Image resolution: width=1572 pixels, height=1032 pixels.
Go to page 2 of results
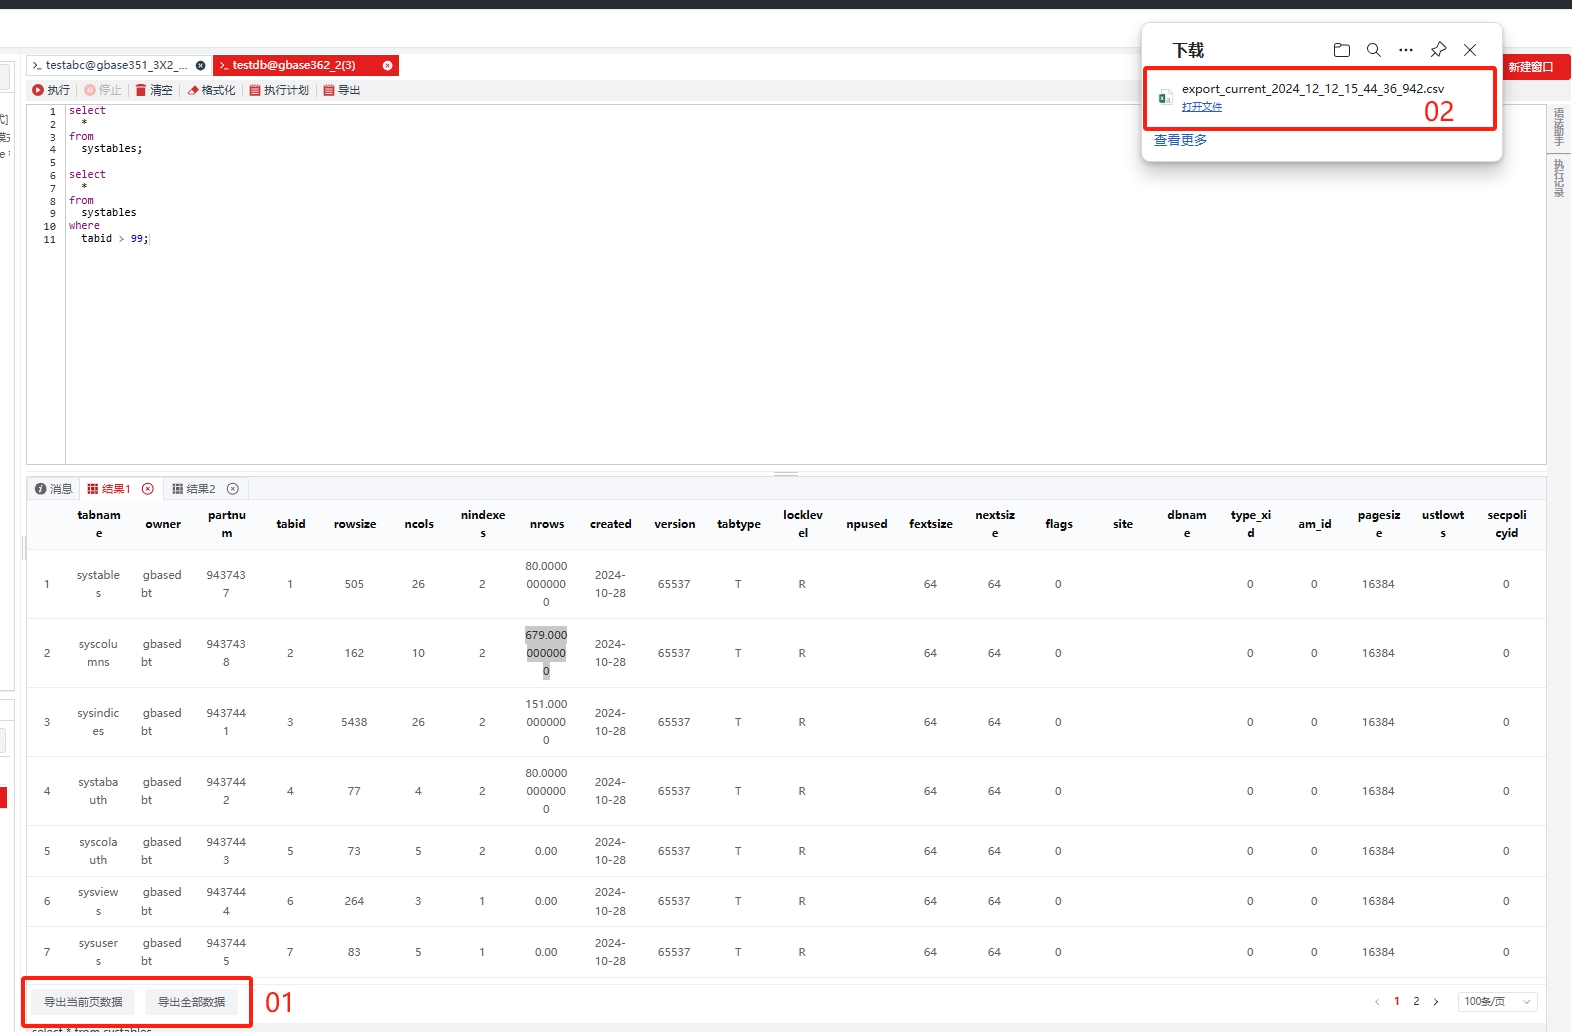(x=1416, y=1001)
